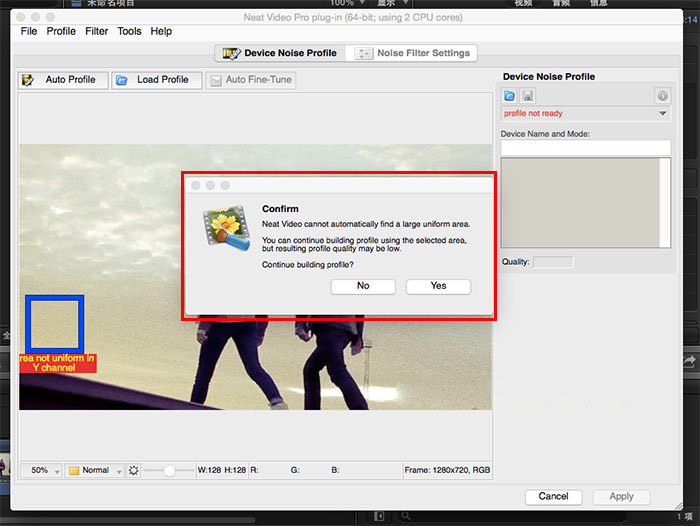Click No in the Confirm dialog
The image size is (700, 526).
(363, 286)
